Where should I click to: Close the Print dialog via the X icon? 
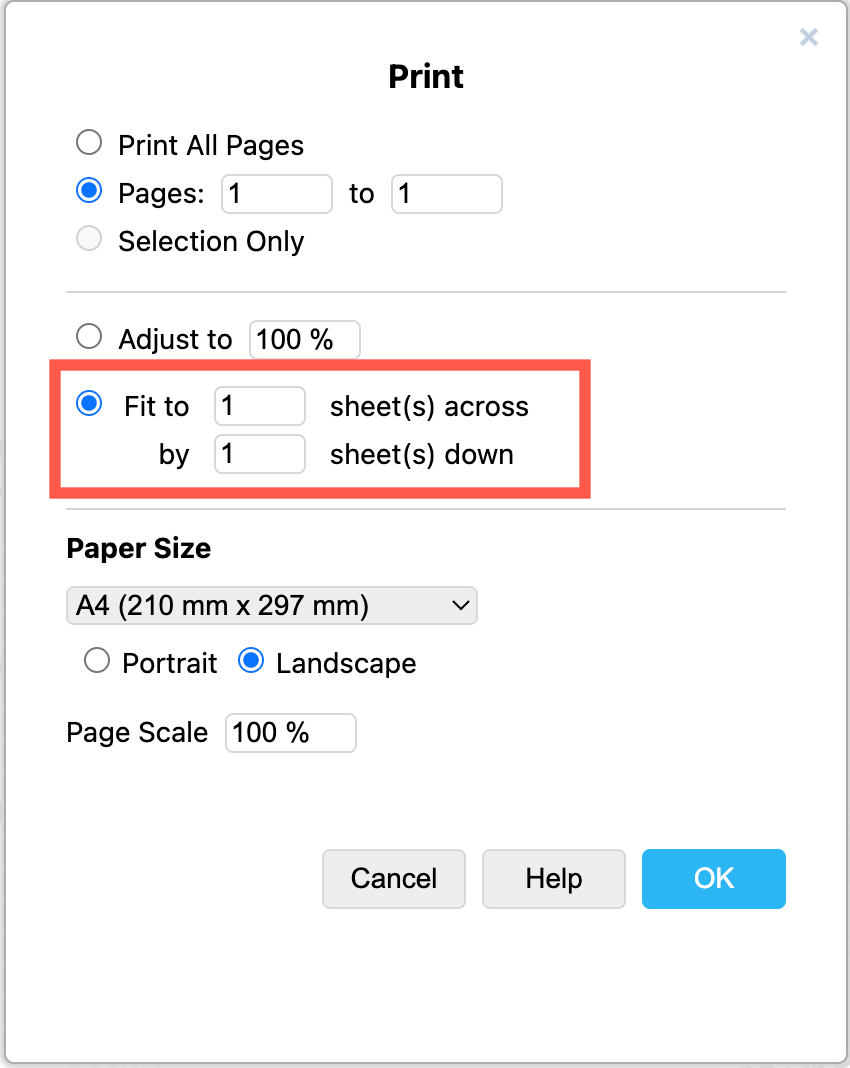click(x=809, y=37)
